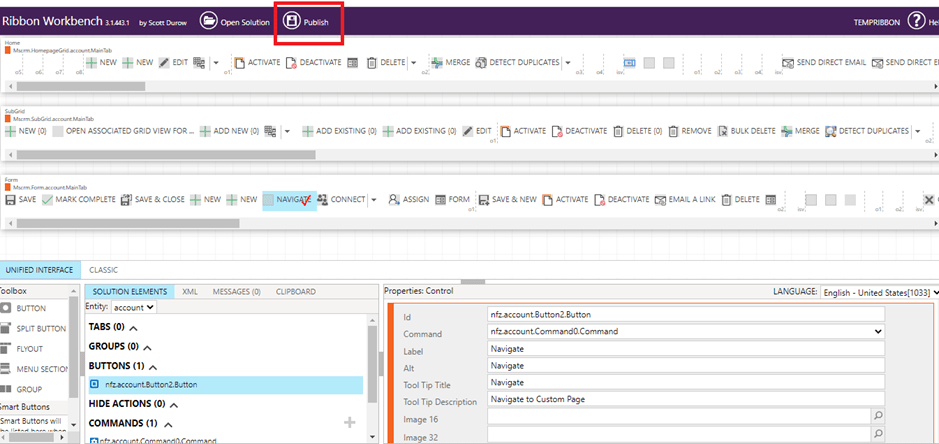Open the Help question mark icon
The image size is (939, 444).
916,21
